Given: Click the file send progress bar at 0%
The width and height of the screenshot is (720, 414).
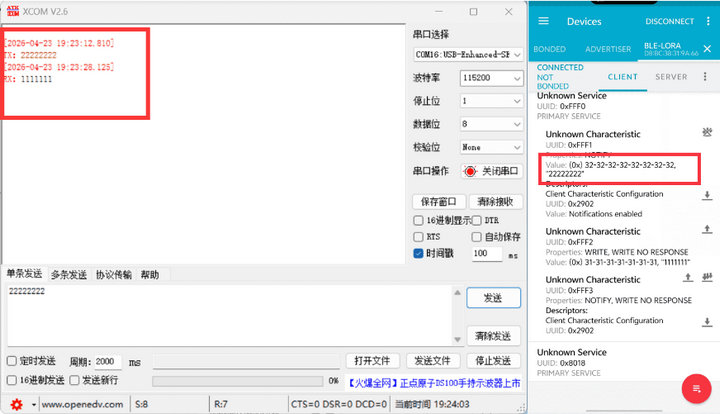Looking at the screenshot, I should 238,381.
